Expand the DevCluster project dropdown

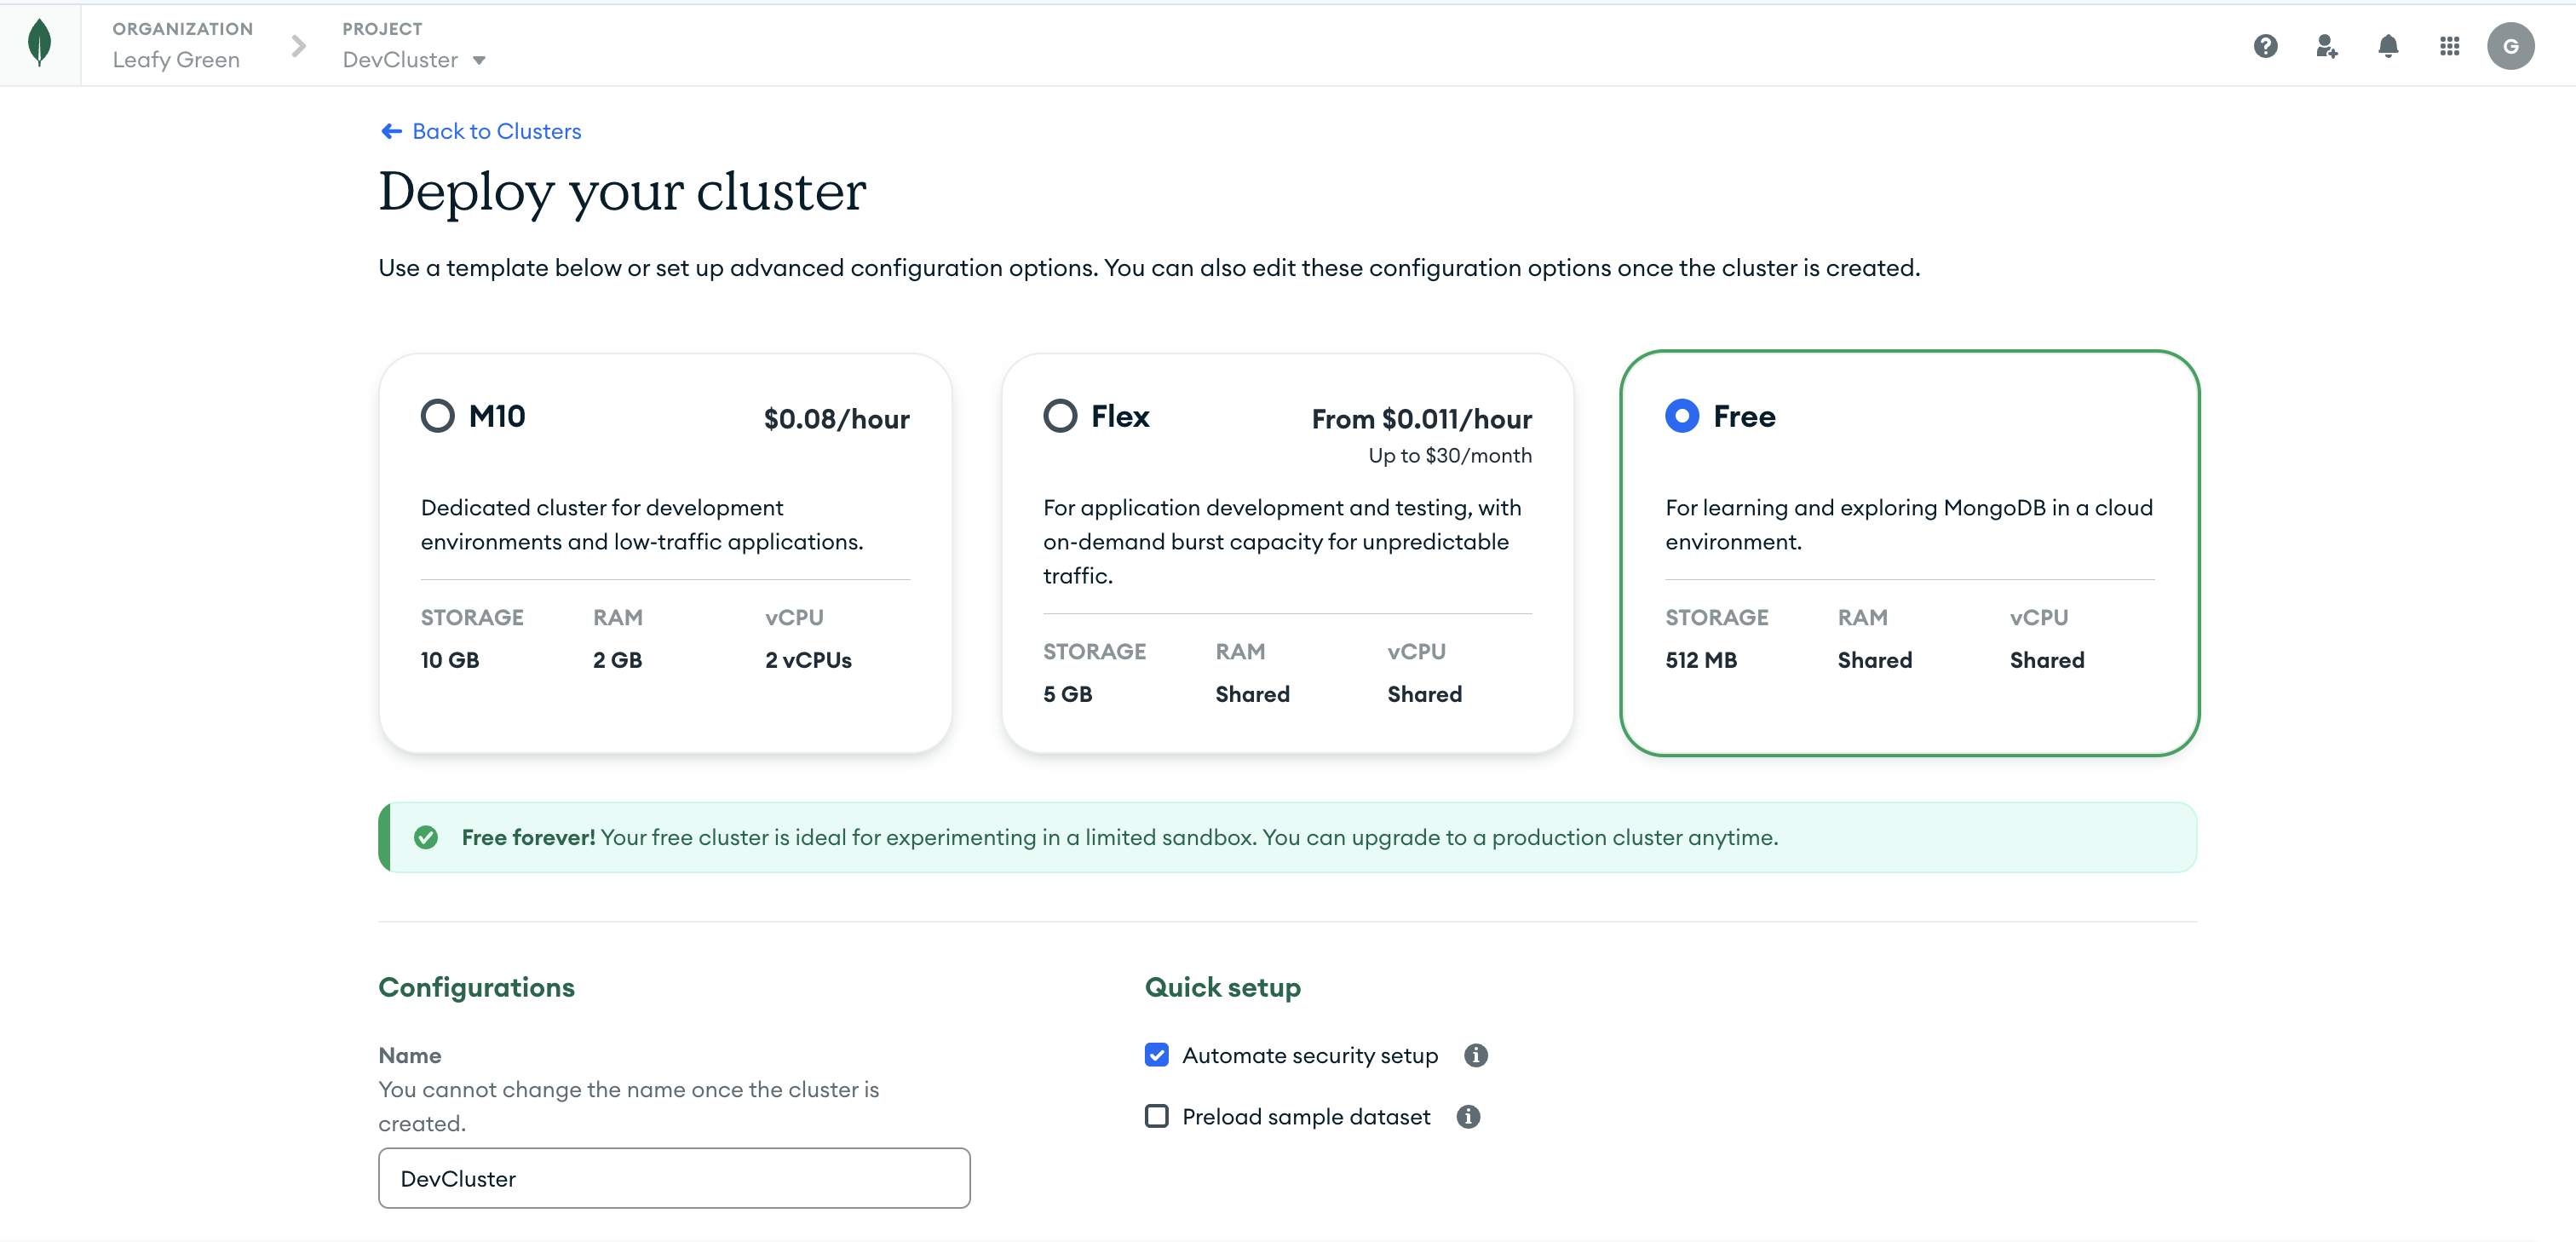coord(479,60)
